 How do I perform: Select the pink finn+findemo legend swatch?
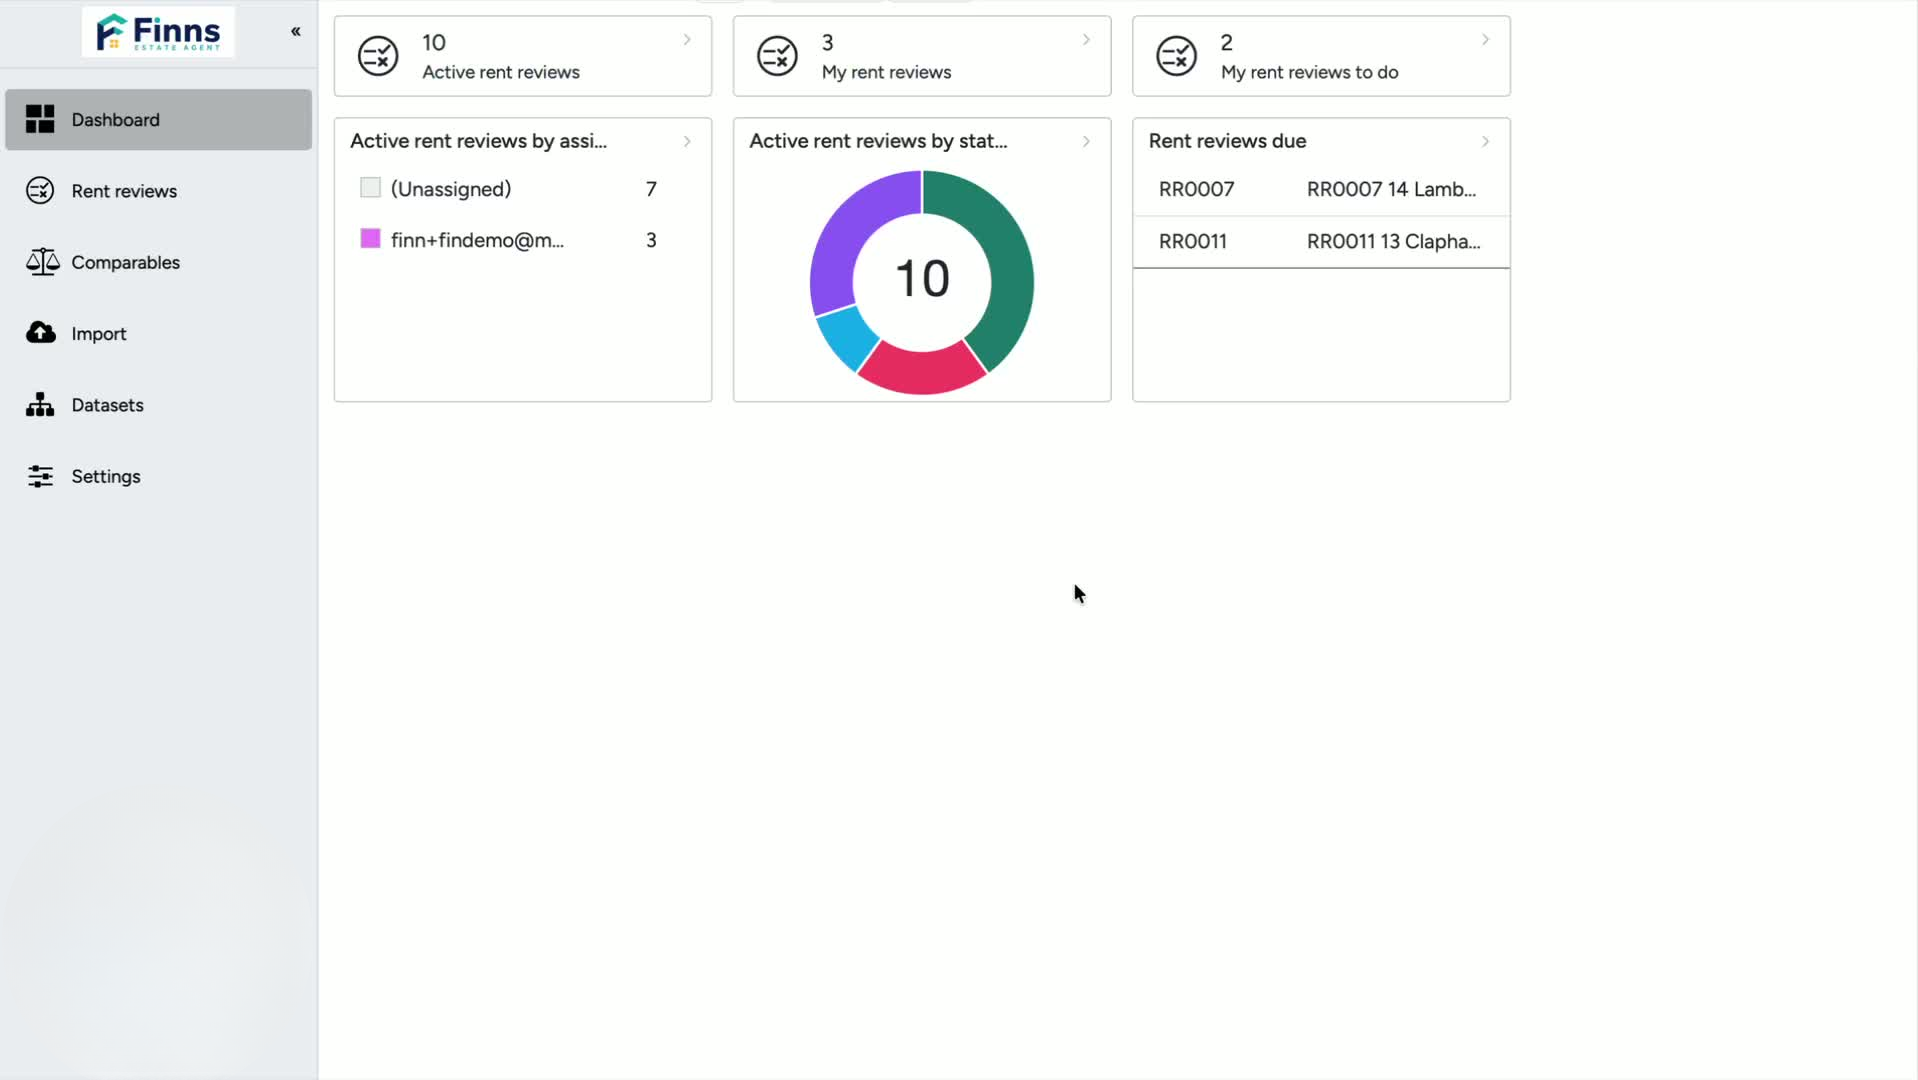(370, 238)
